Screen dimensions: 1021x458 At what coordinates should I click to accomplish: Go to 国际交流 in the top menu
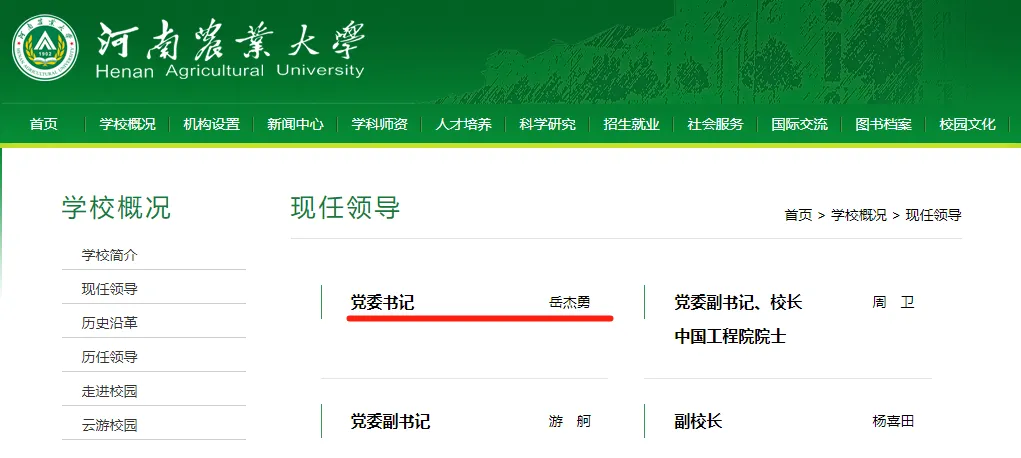(x=799, y=125)
